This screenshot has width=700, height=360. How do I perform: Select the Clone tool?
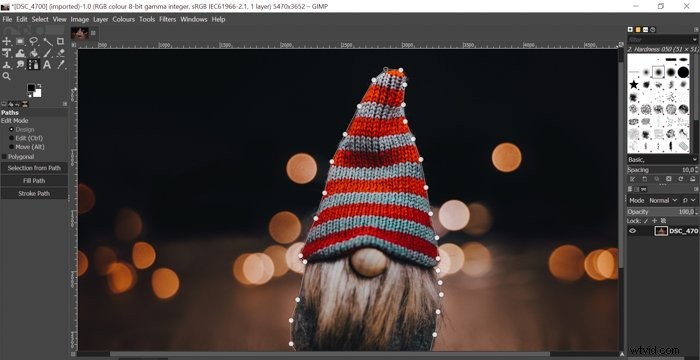pos(6,65)
